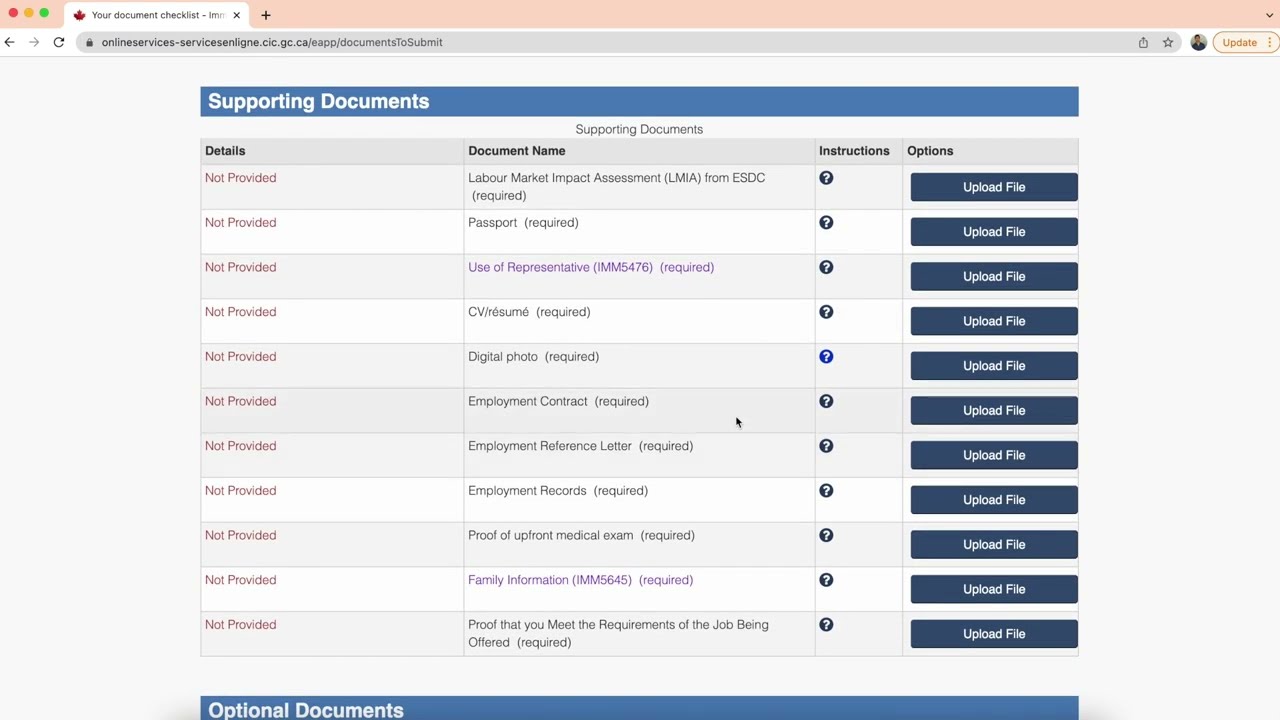
Task: Click Employment Records (required) text
Action: [558, 491]
